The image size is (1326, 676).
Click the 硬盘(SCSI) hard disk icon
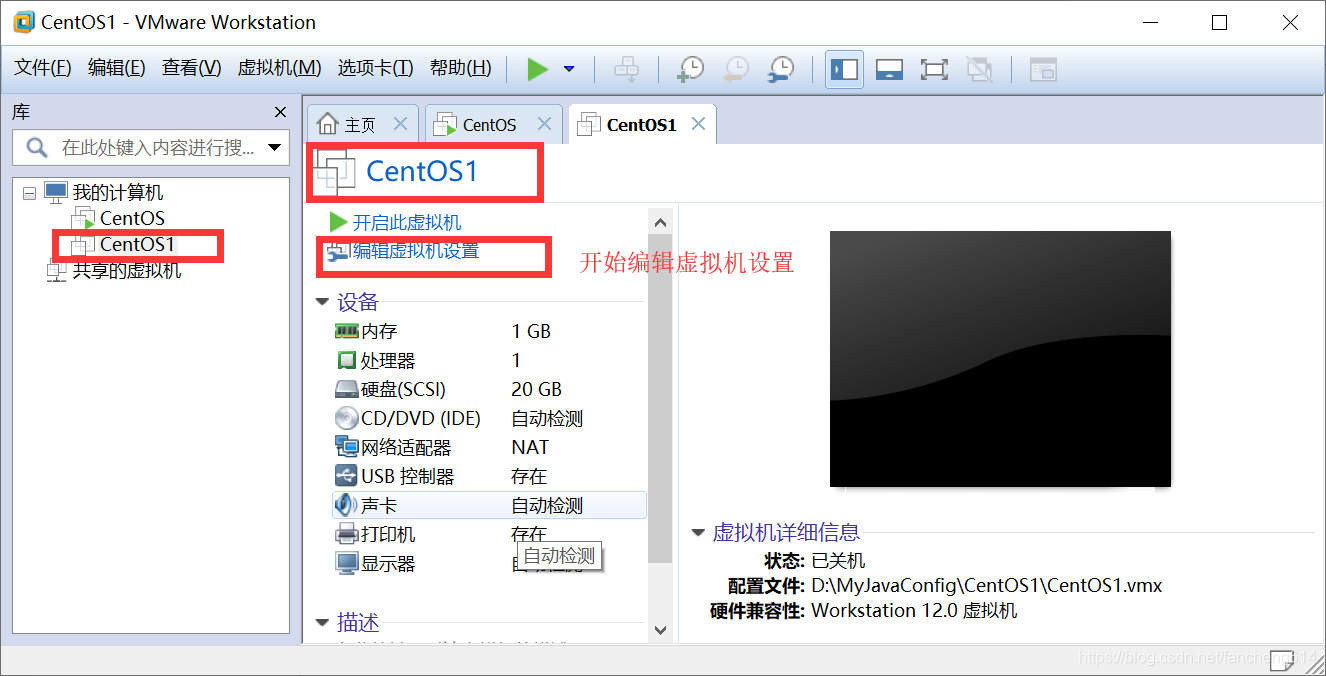tap(346, 389)
